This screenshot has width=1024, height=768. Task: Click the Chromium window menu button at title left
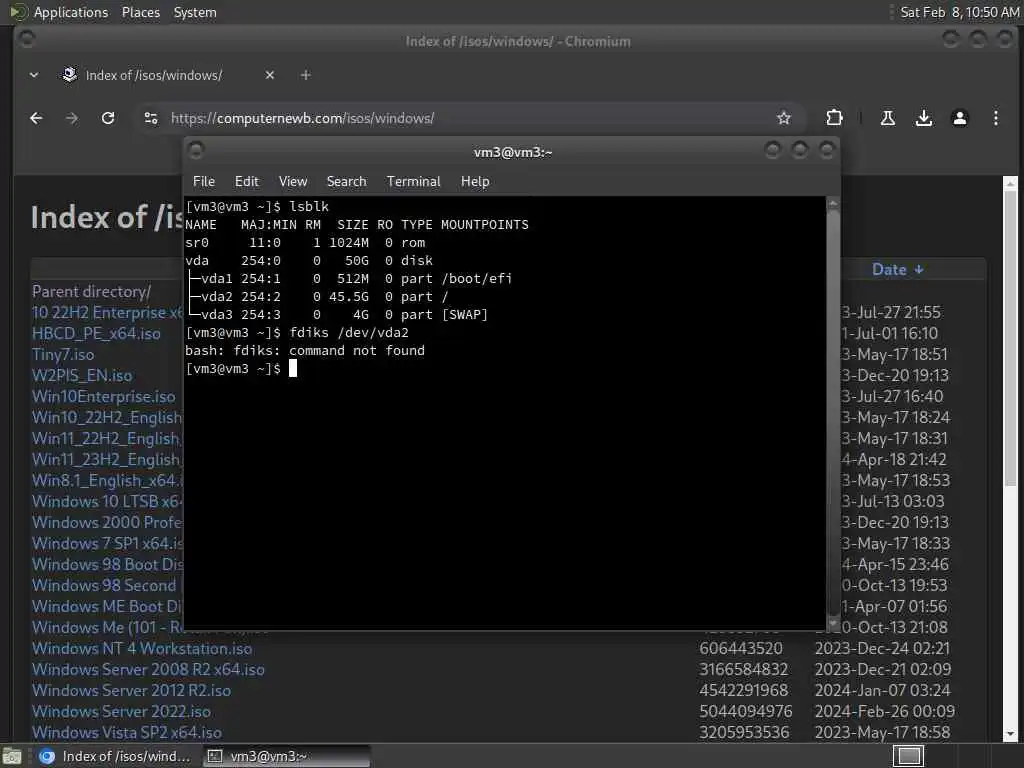pos(27,39)
